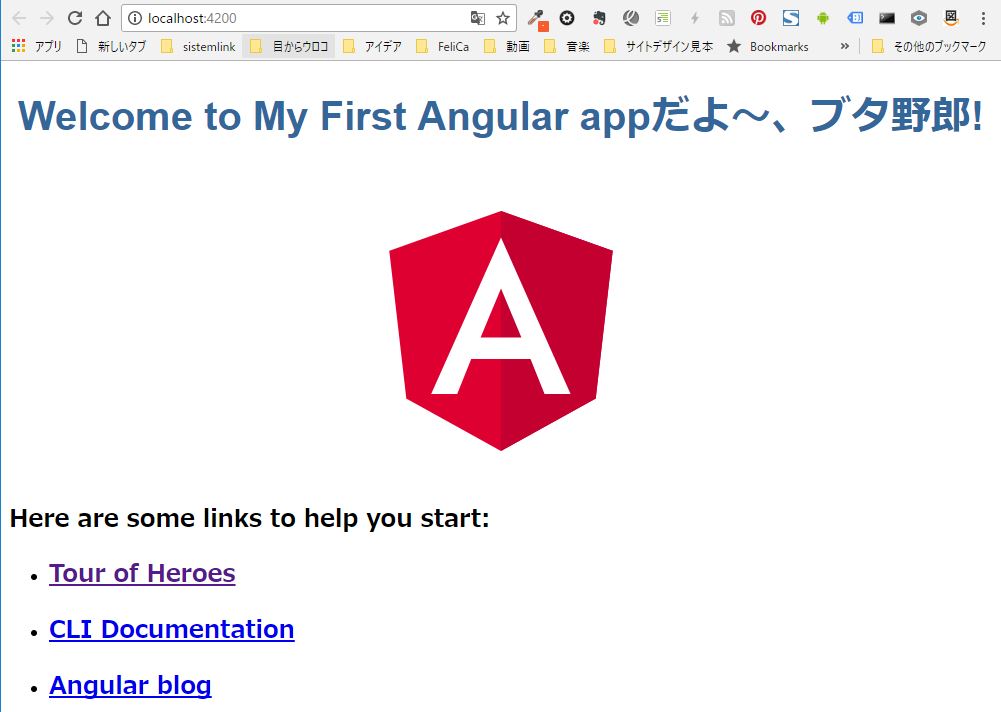Viewport: 1001px width, 712px height.
Task: Open the CLI Documentation link
Action: (x=172, y=629)
